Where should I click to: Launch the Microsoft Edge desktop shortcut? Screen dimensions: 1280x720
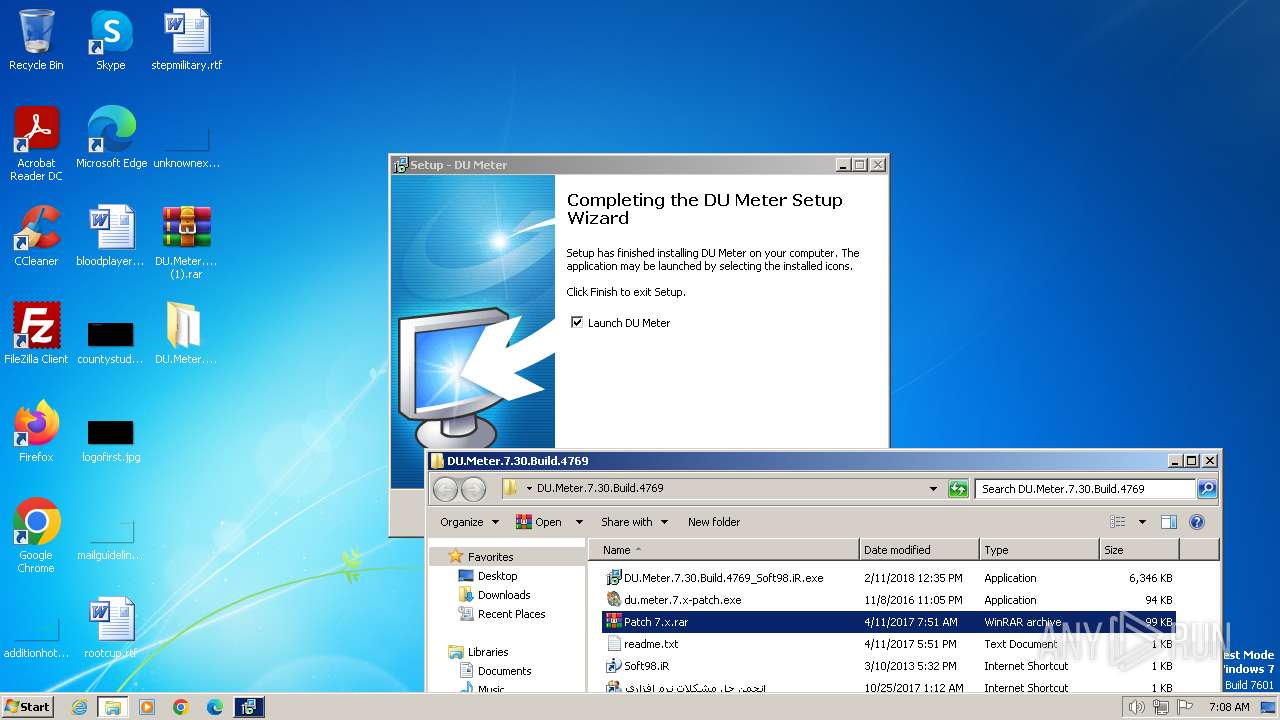(x=111, y=138)
